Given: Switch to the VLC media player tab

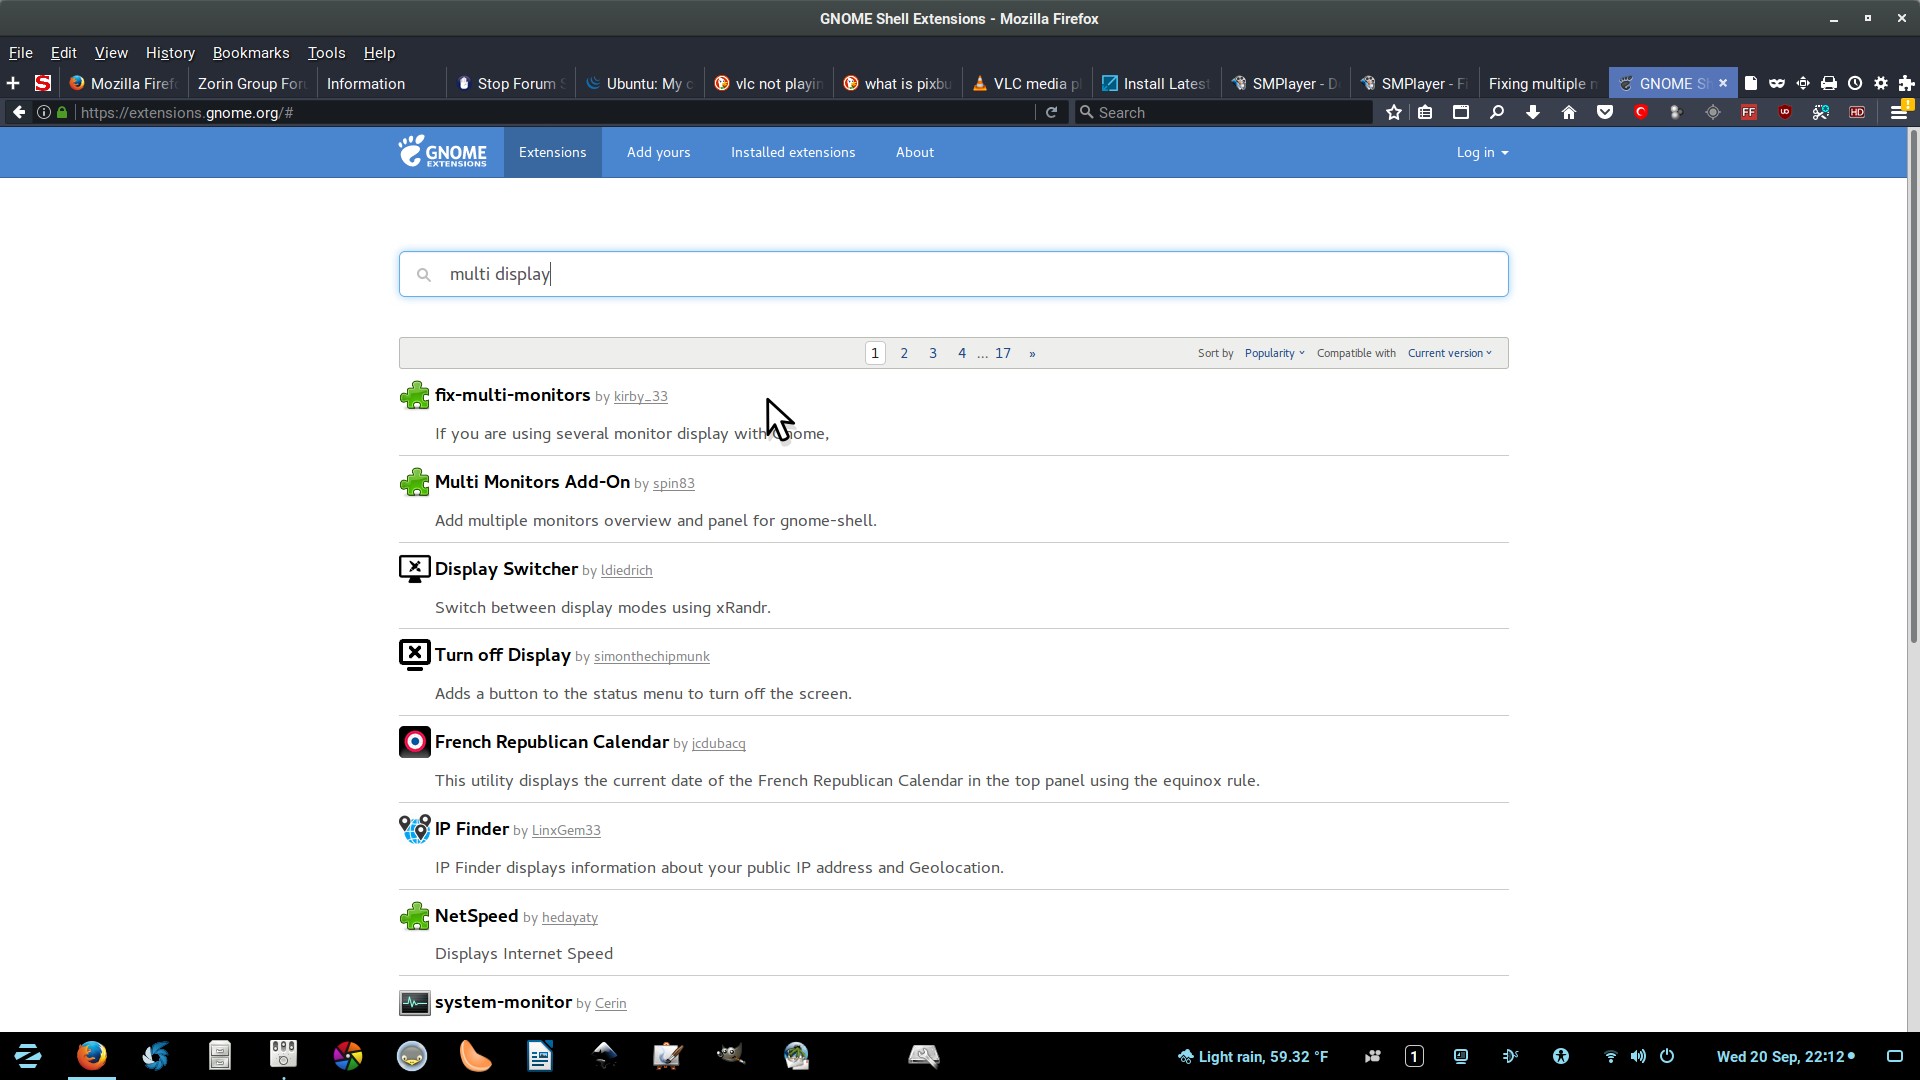Looking at the screenshot, I should coord(1028,83).
